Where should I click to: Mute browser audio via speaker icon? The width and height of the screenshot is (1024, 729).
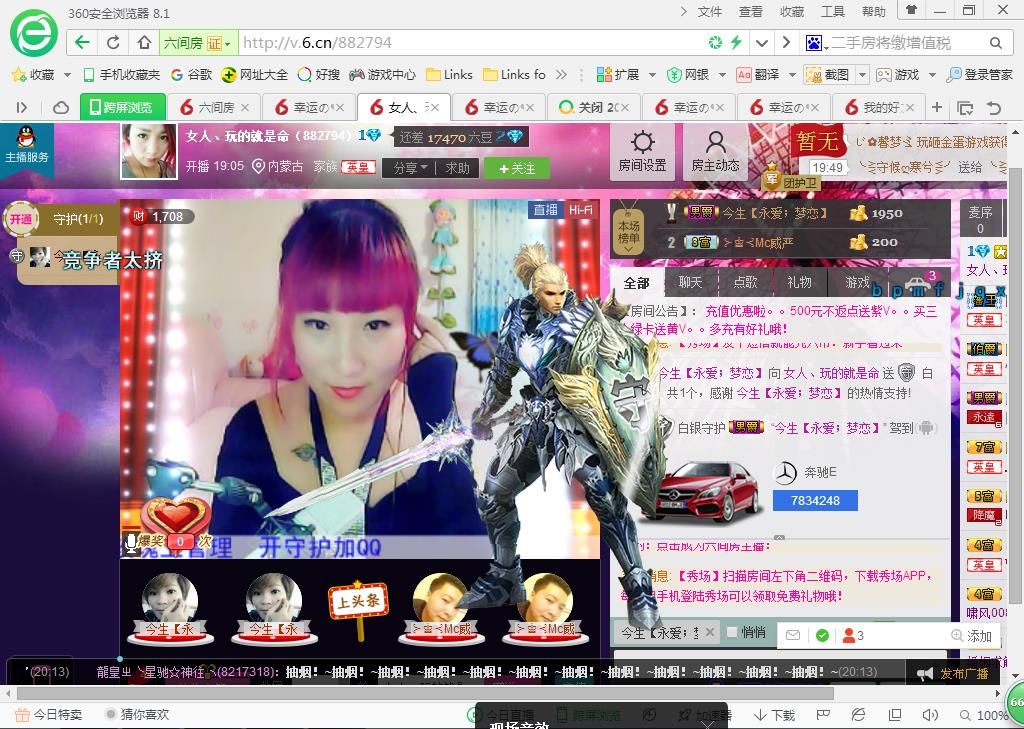(930, 715)
